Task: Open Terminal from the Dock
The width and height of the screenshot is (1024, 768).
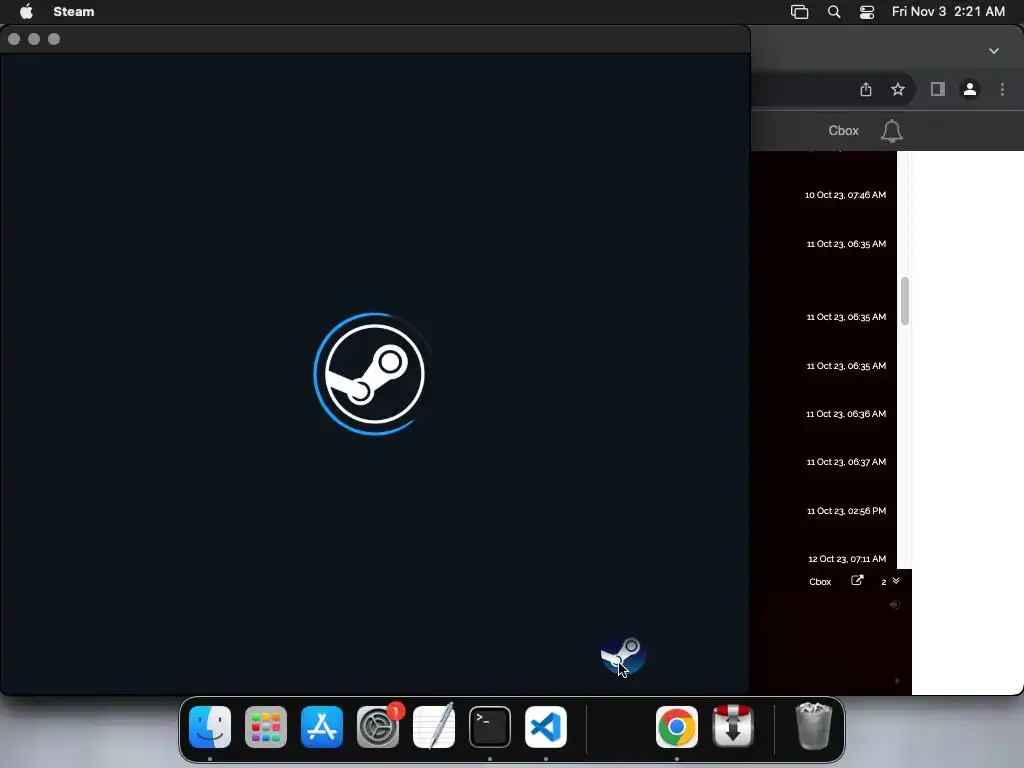Action: [x=490, y=727]
